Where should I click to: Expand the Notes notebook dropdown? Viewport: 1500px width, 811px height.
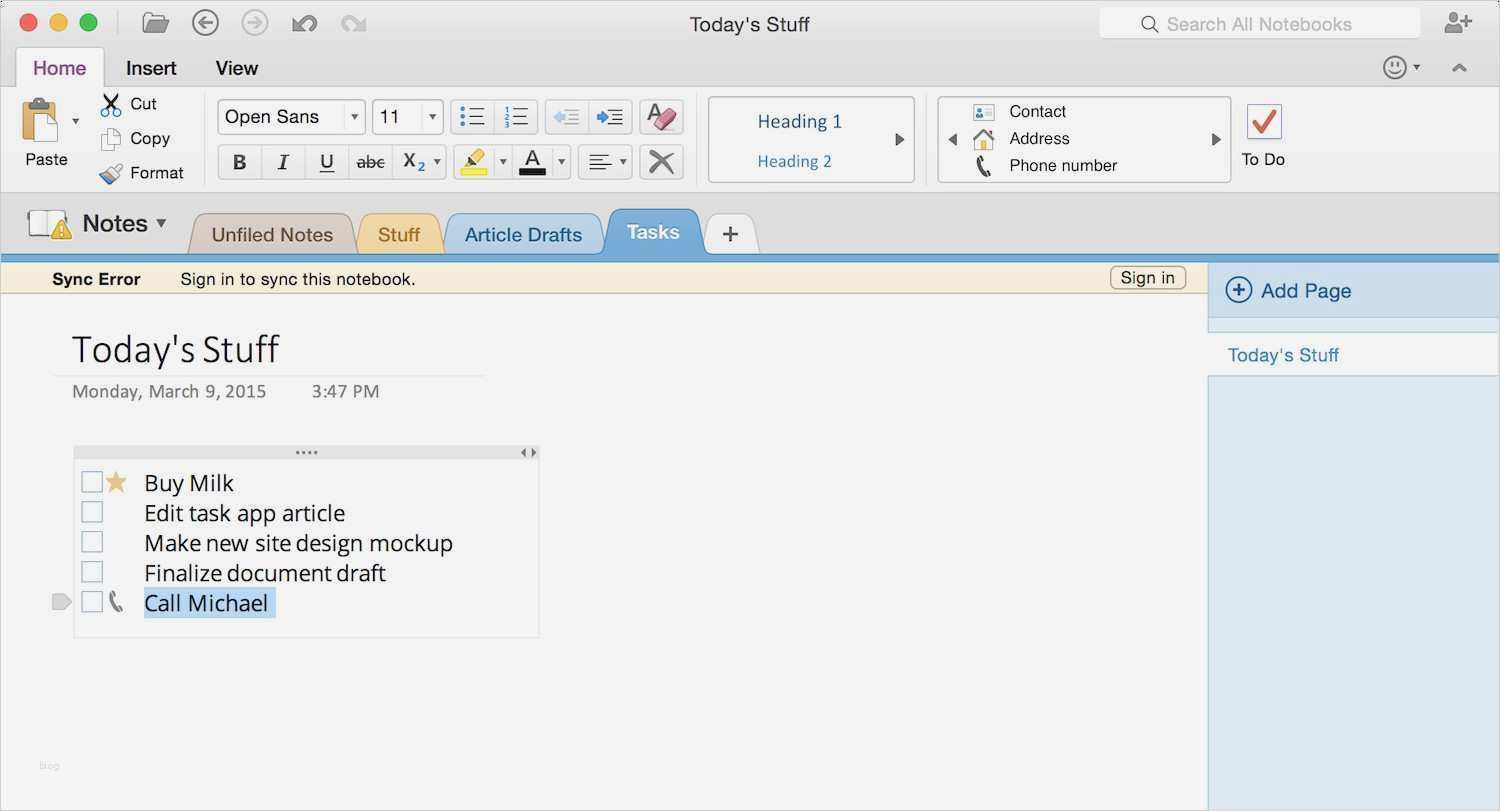pos(160,223)
